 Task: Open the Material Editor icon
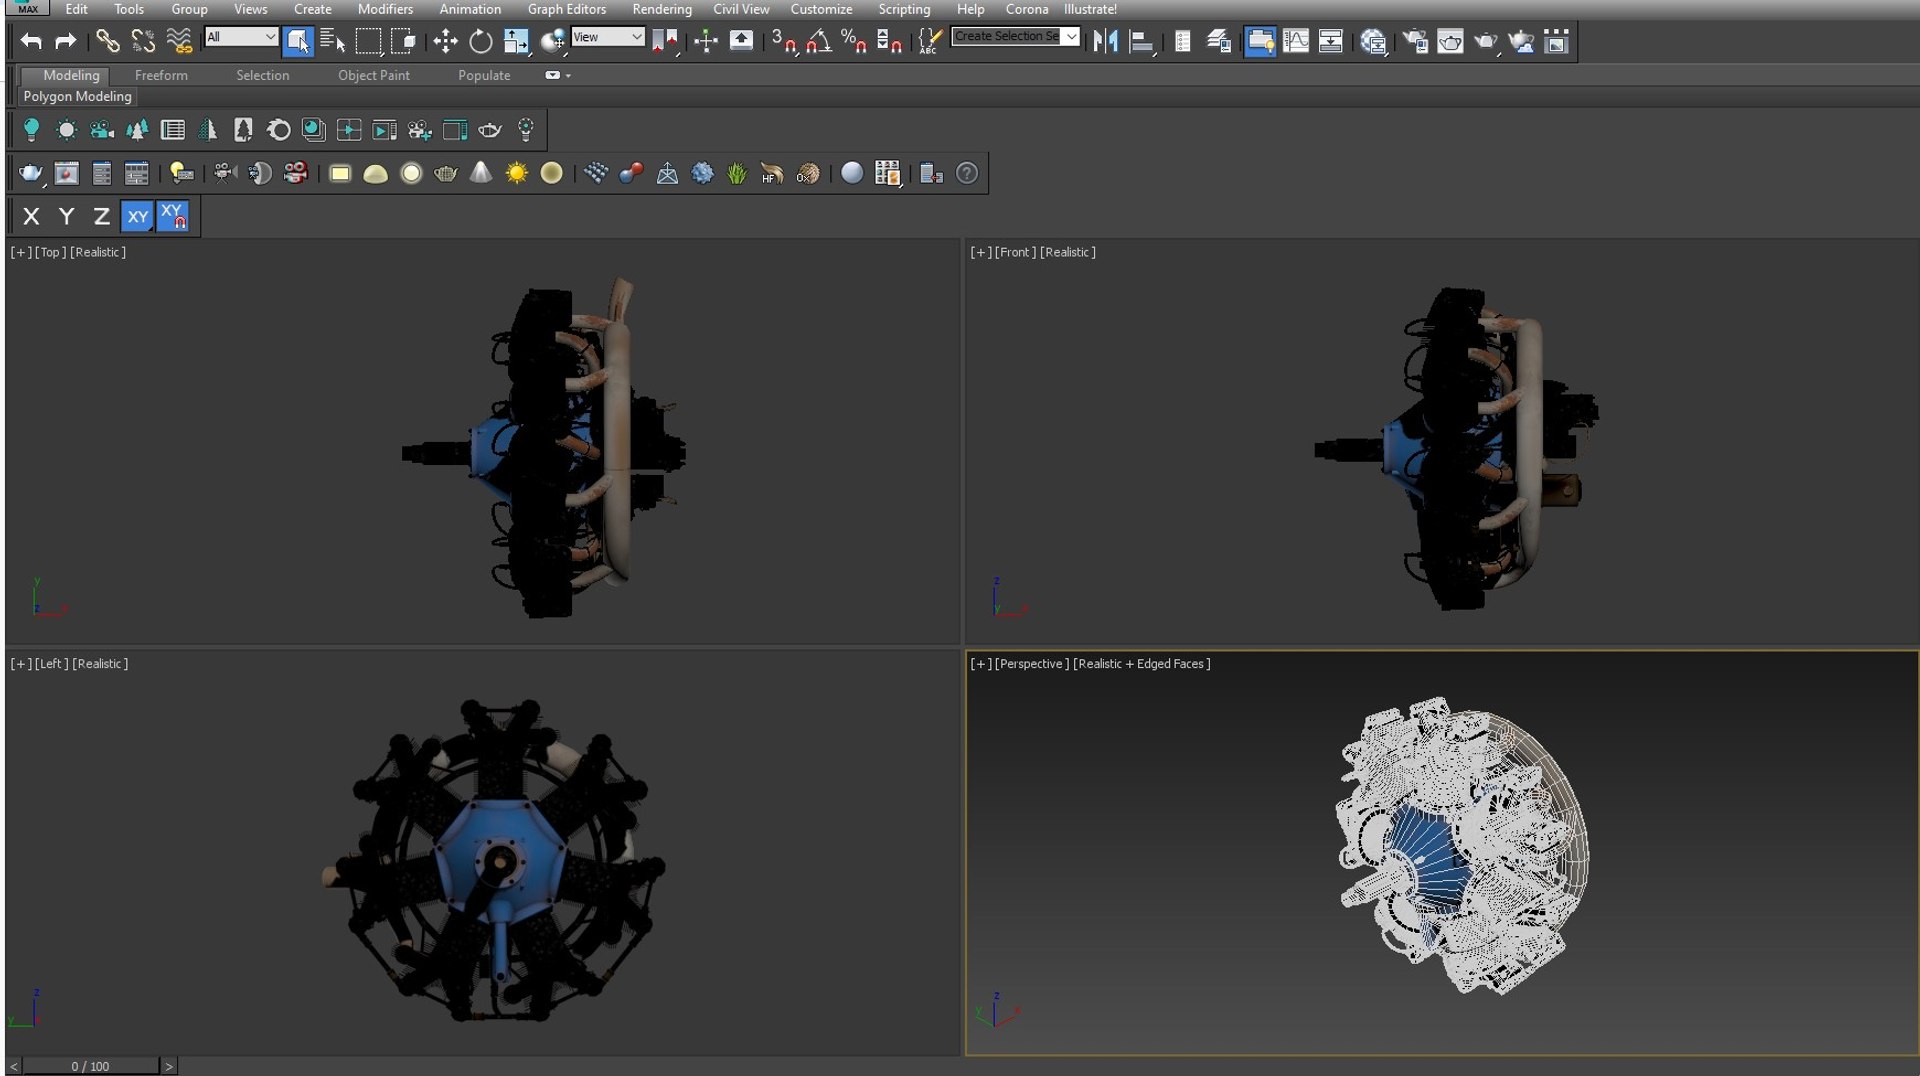[x=1374, y=41]
